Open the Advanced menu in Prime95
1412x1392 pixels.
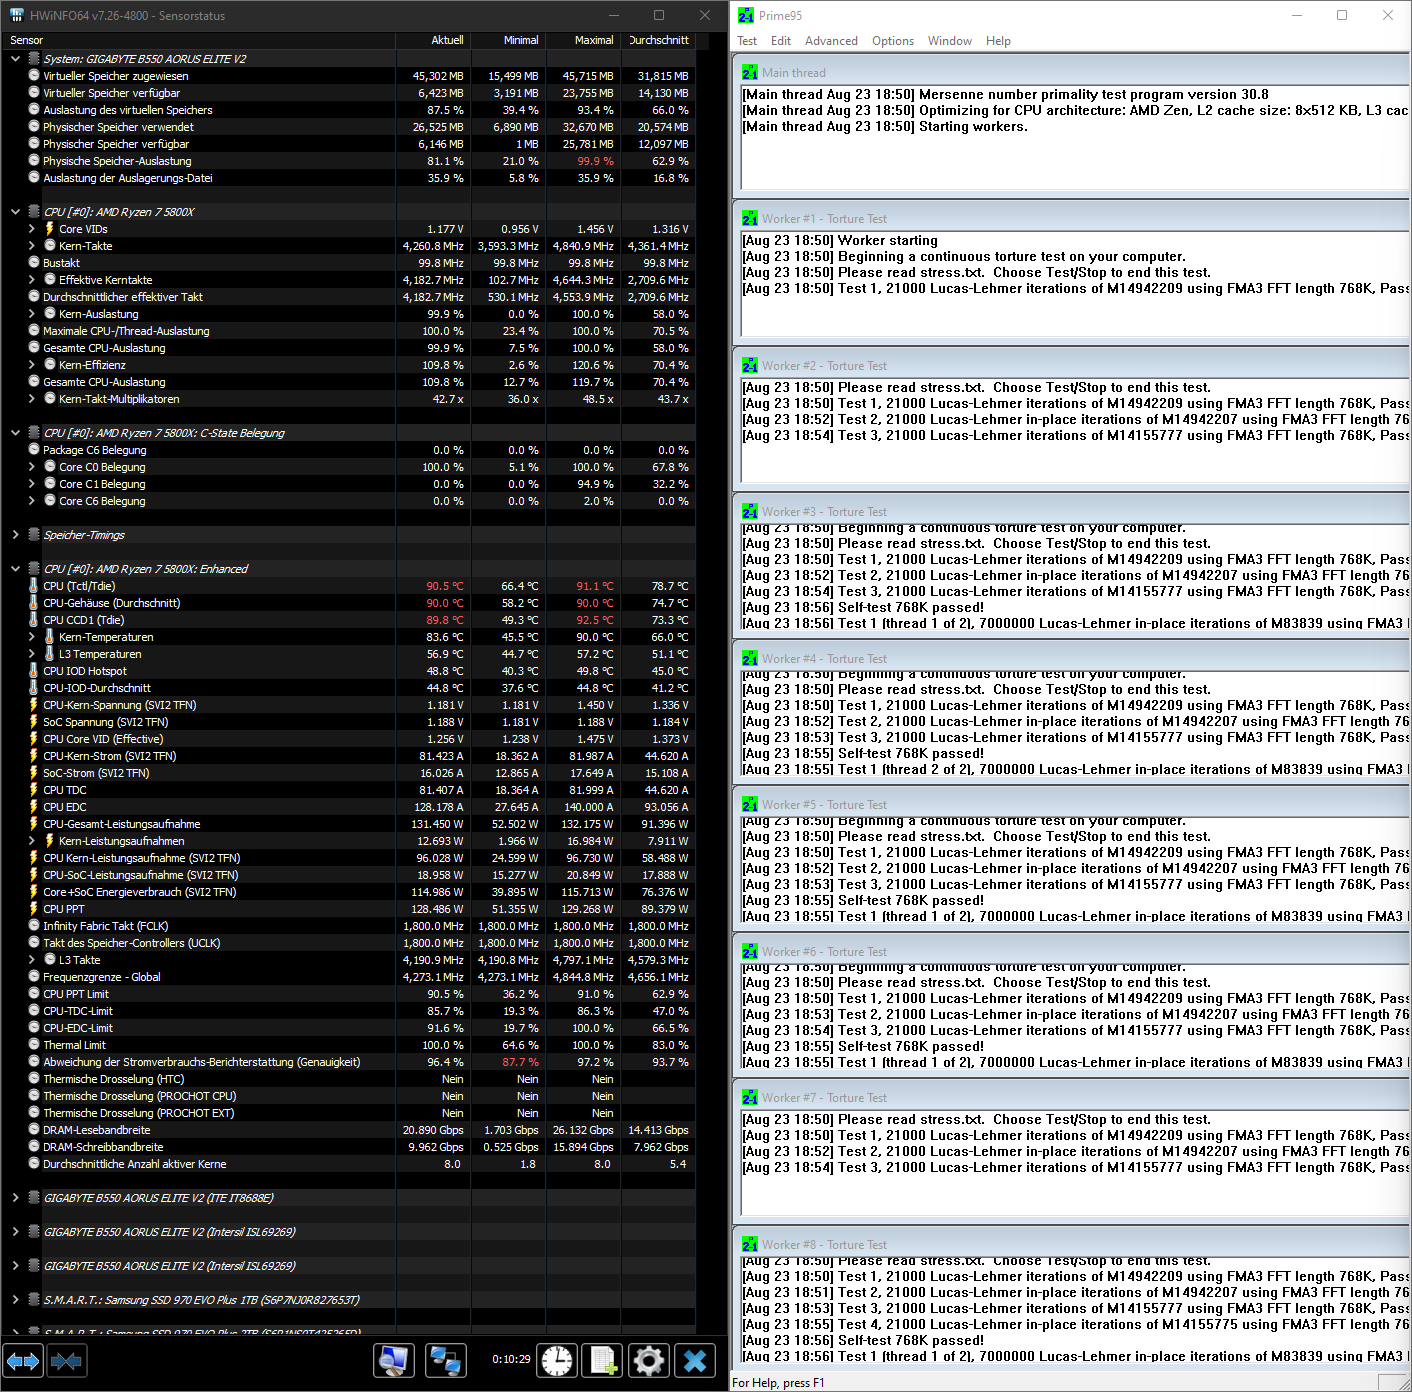tap(831, 41)
